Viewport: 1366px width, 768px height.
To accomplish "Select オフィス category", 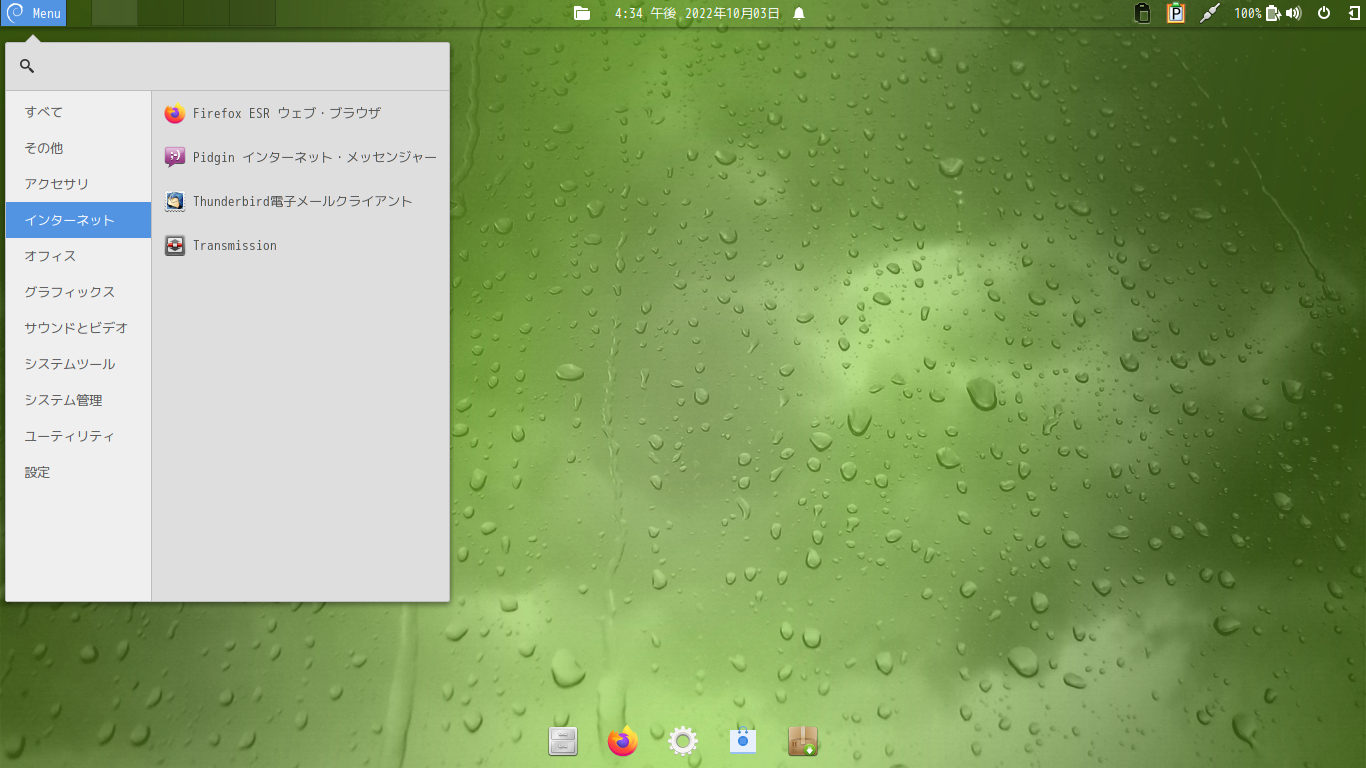I will point(78,256).
